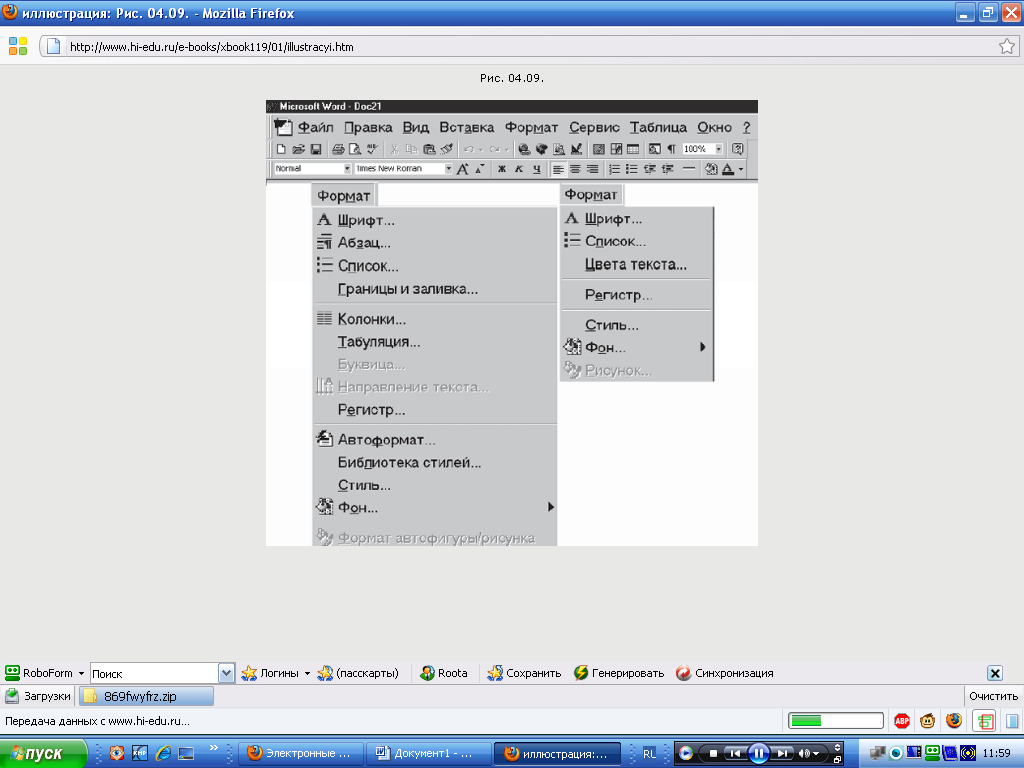This screenshot has height=768, width=1024.
Task: Toggle center alignment button
Action: coord(575,169)
